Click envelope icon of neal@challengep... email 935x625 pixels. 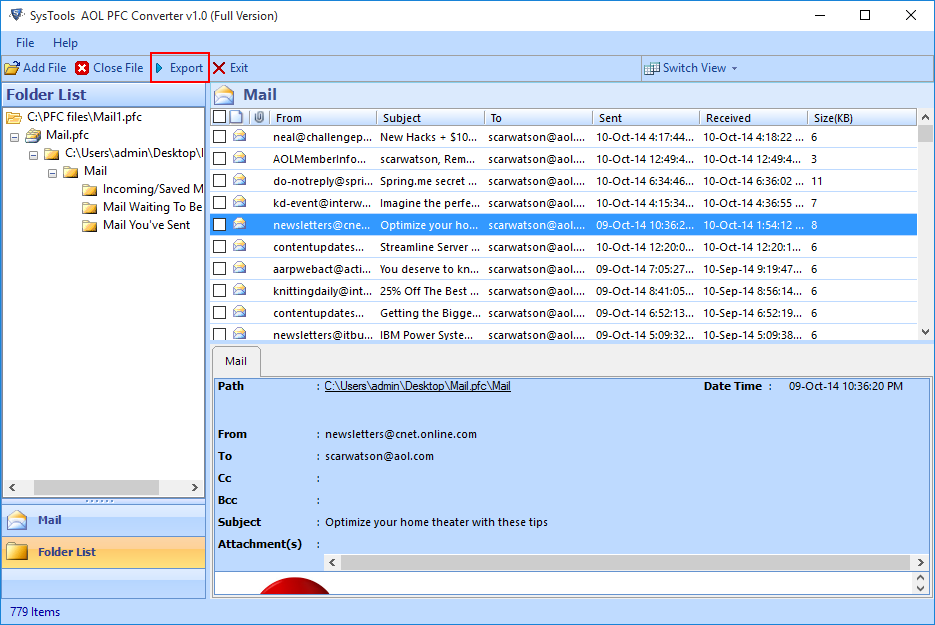tap(240, 136)
